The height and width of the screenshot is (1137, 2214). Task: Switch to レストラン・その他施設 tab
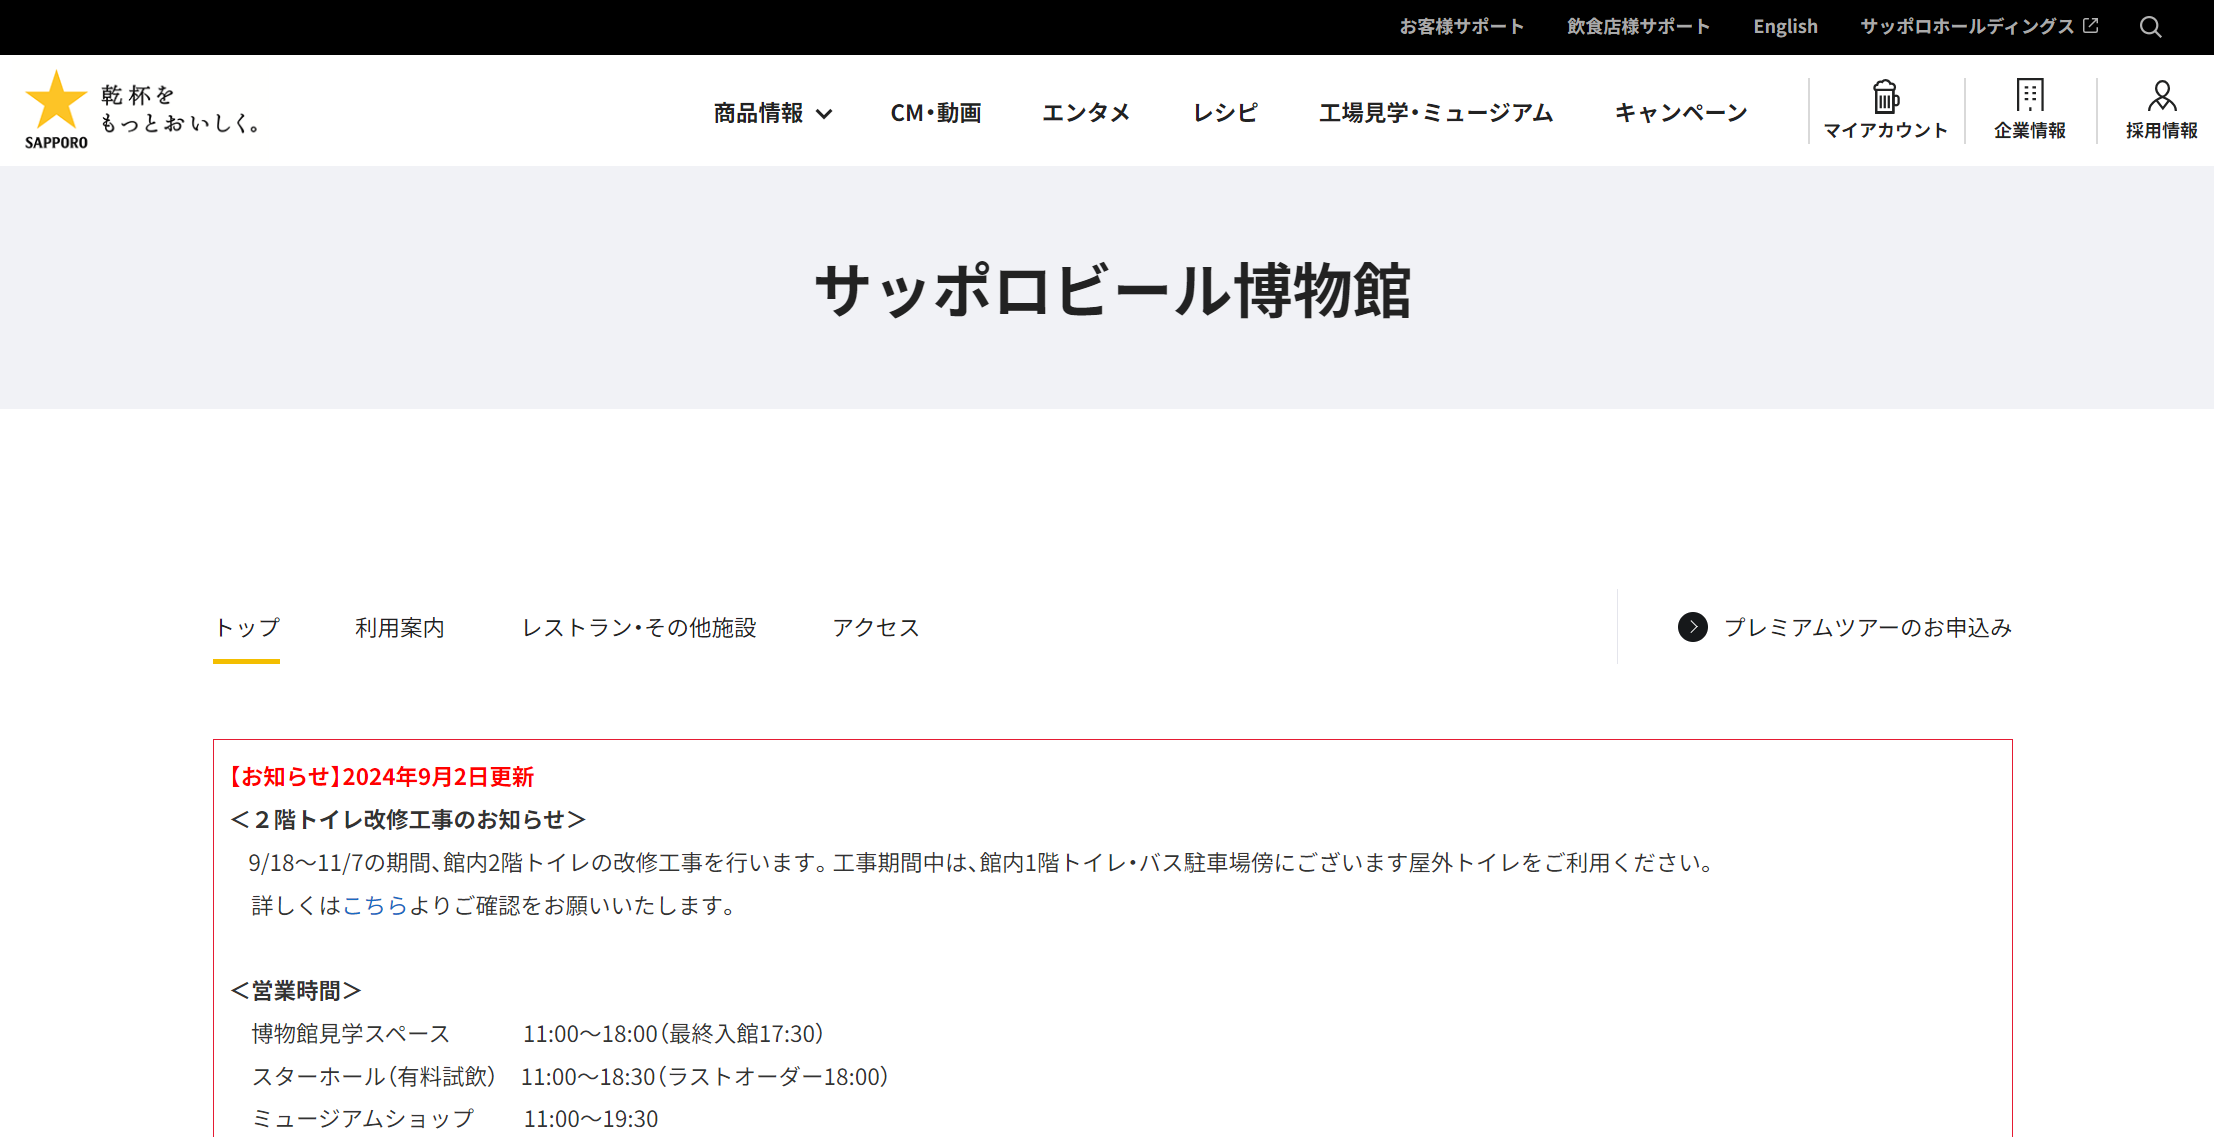pos(639,627)
